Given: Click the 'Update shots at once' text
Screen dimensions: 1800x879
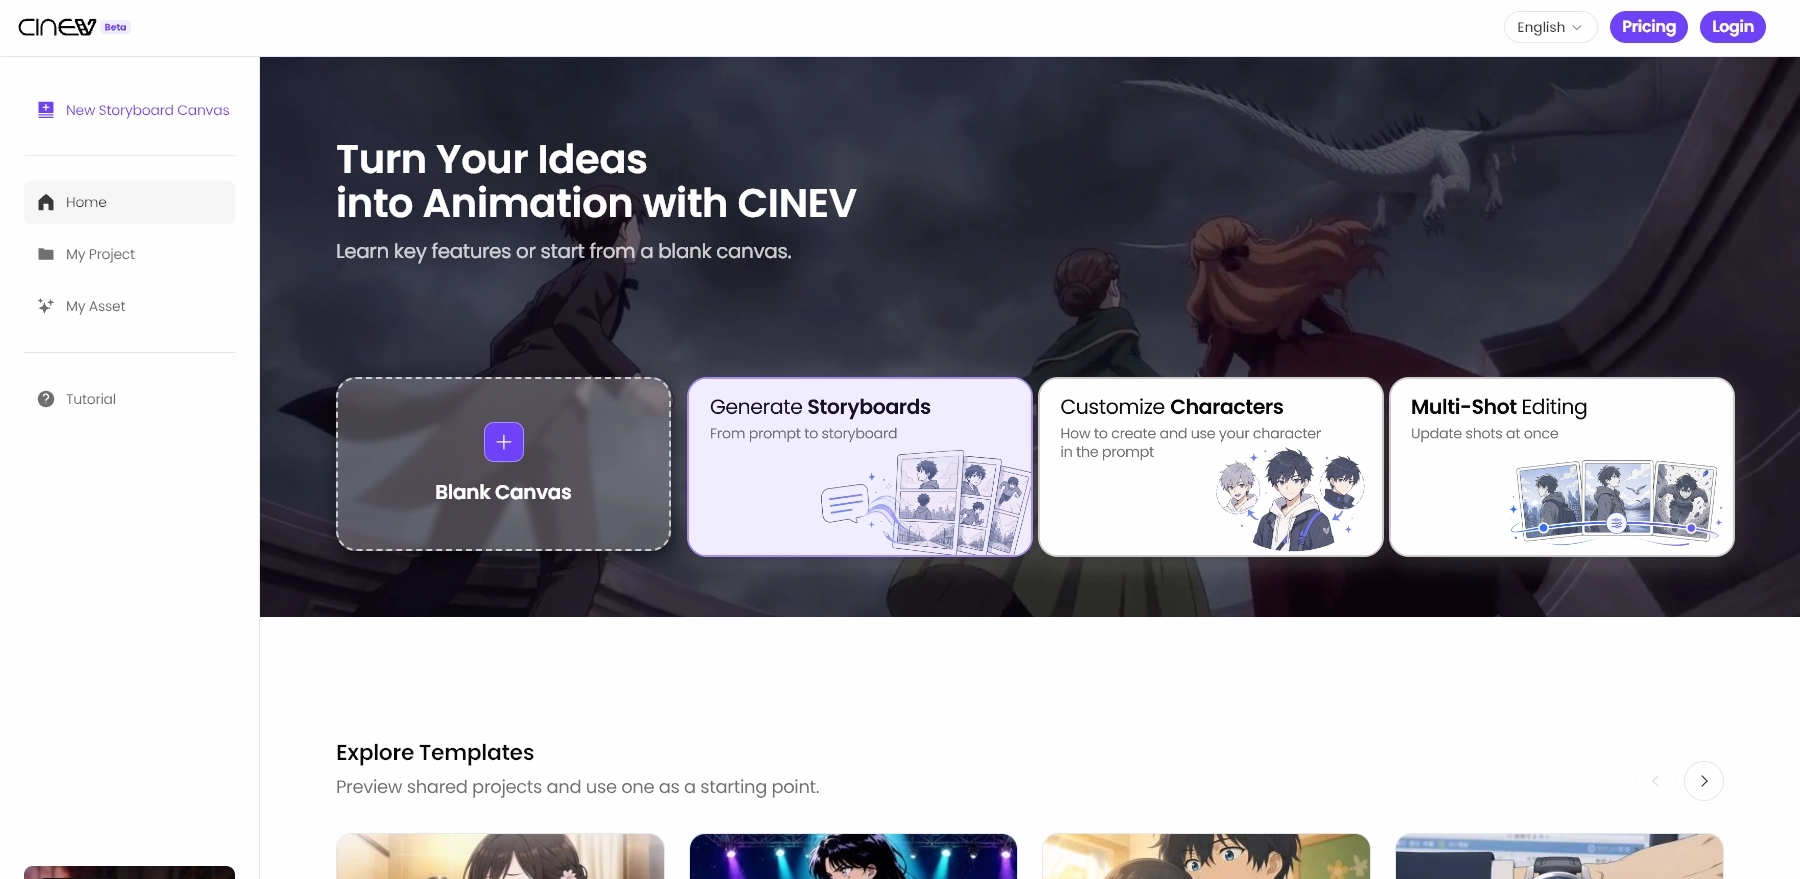Looking at the screenshot, I should pos(1485,433).
